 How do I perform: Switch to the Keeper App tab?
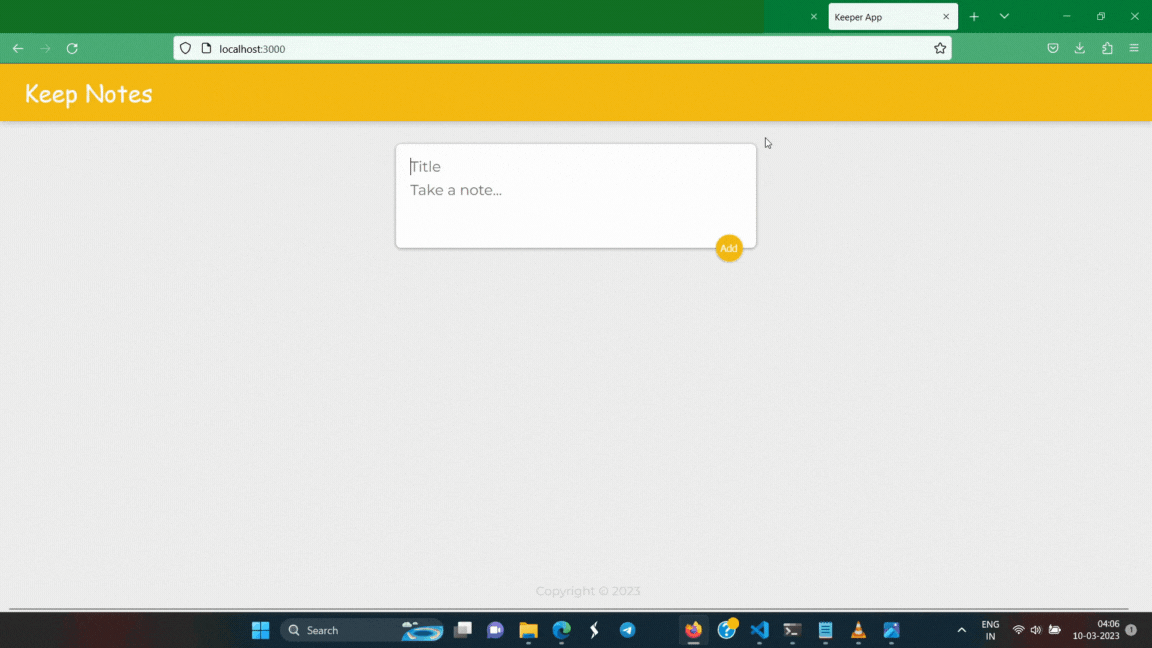893,16
